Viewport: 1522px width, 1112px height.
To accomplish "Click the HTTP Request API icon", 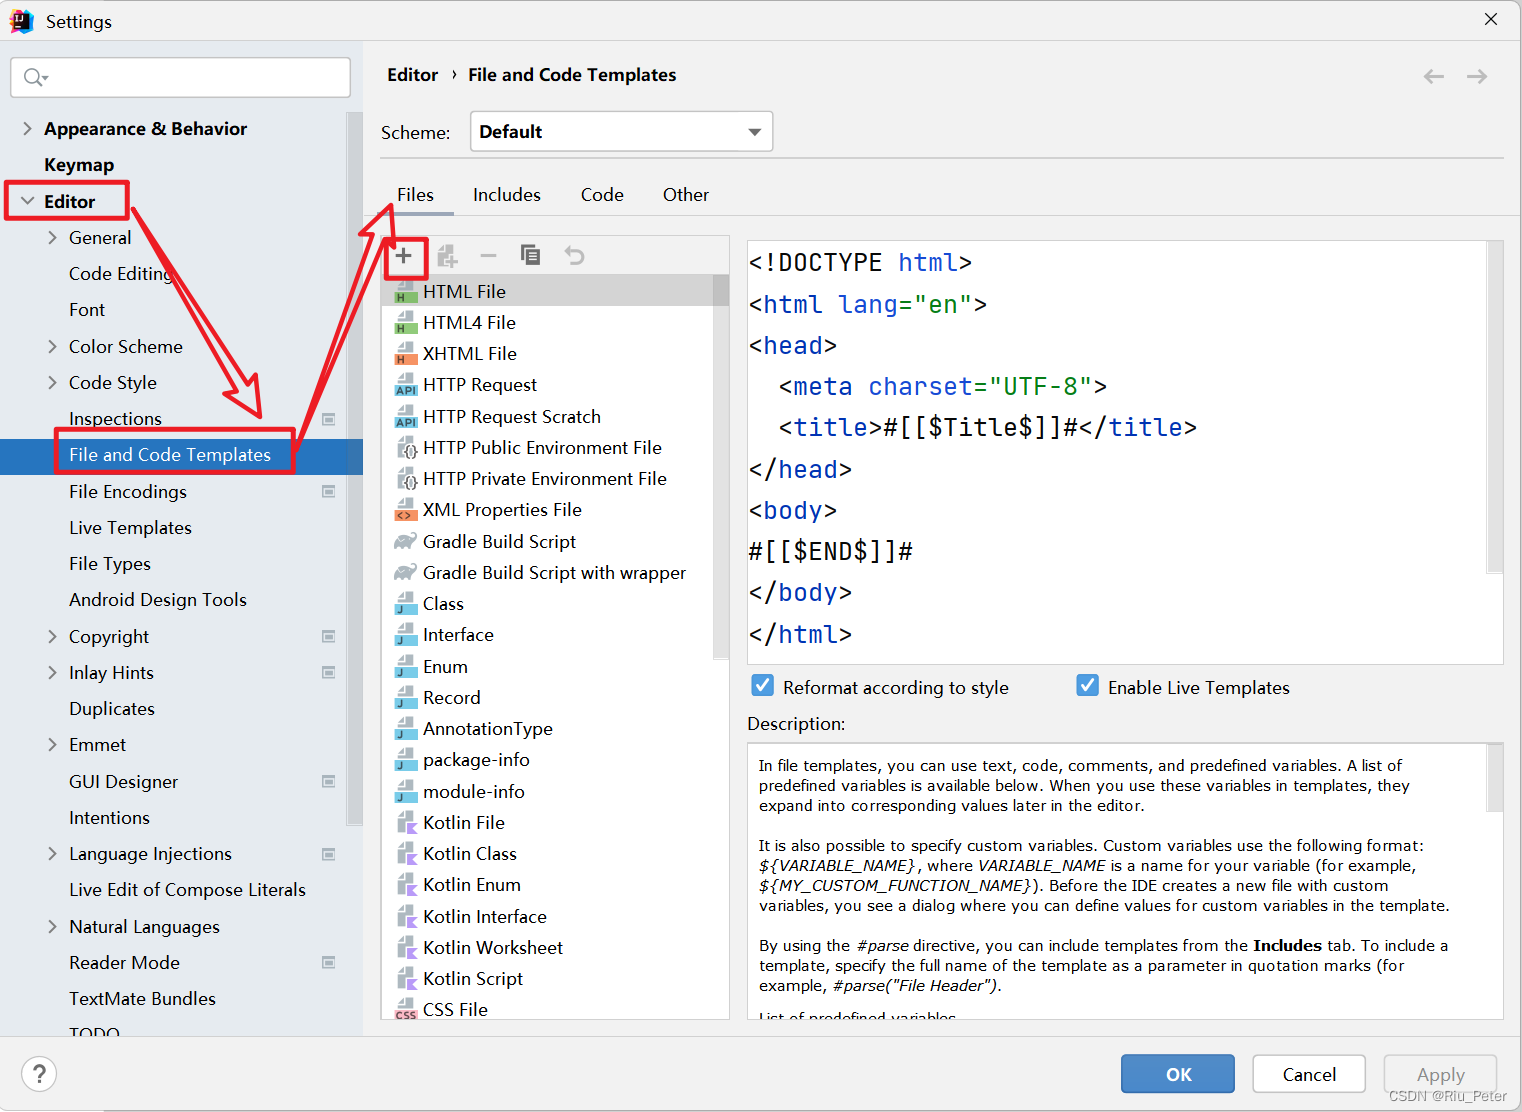I will (x=405, y=385).
